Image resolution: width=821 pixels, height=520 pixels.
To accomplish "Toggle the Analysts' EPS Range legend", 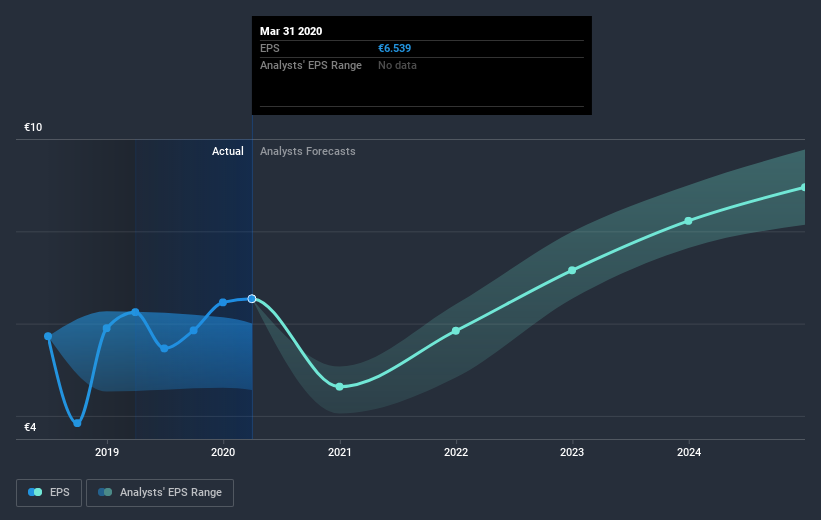I will coord(160,492).
